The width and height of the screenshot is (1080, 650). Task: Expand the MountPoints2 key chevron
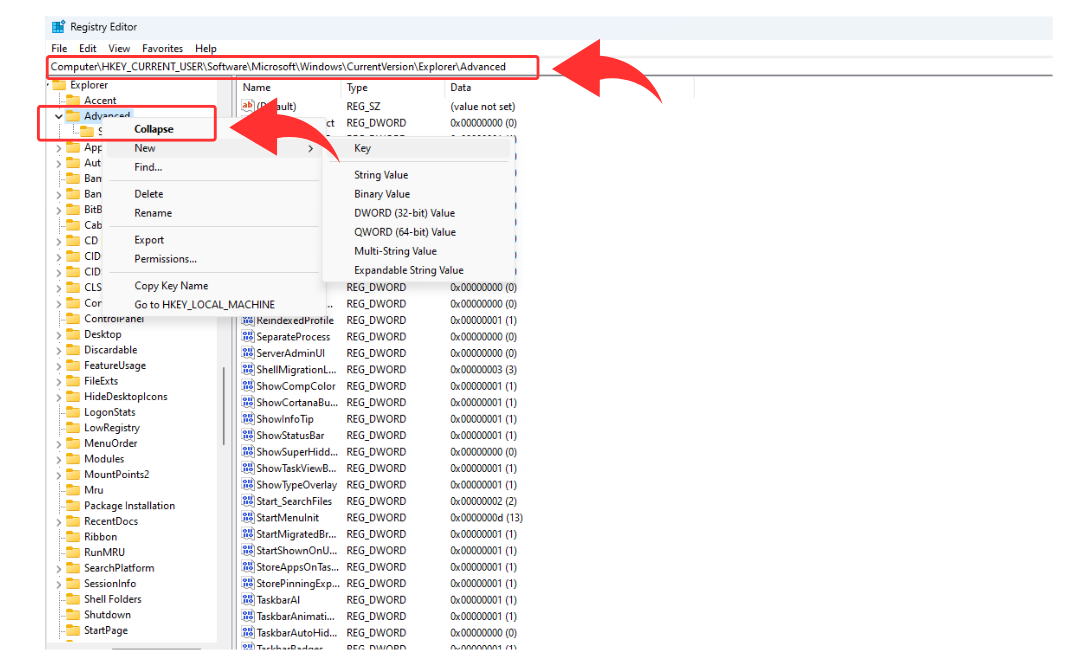(x=58, y=475)
